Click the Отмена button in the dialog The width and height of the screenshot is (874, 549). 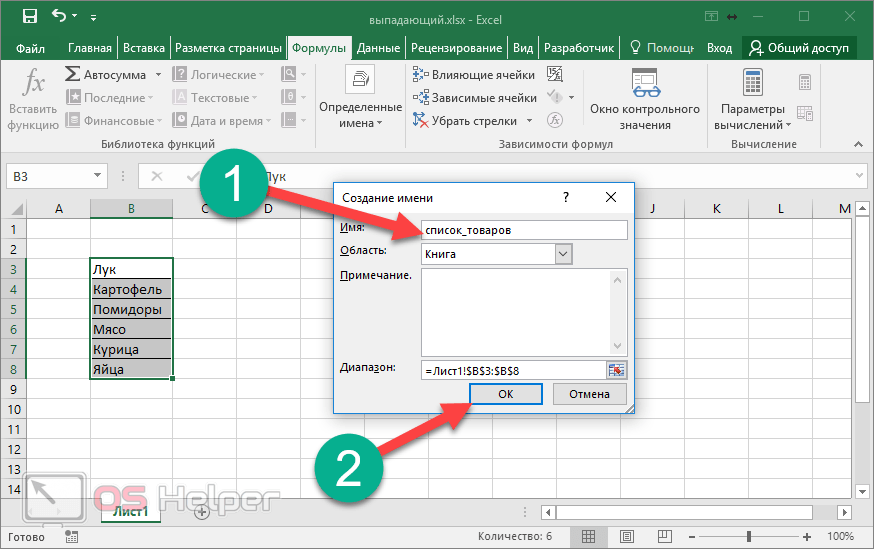pyautogui.click(x=589, y=394)
